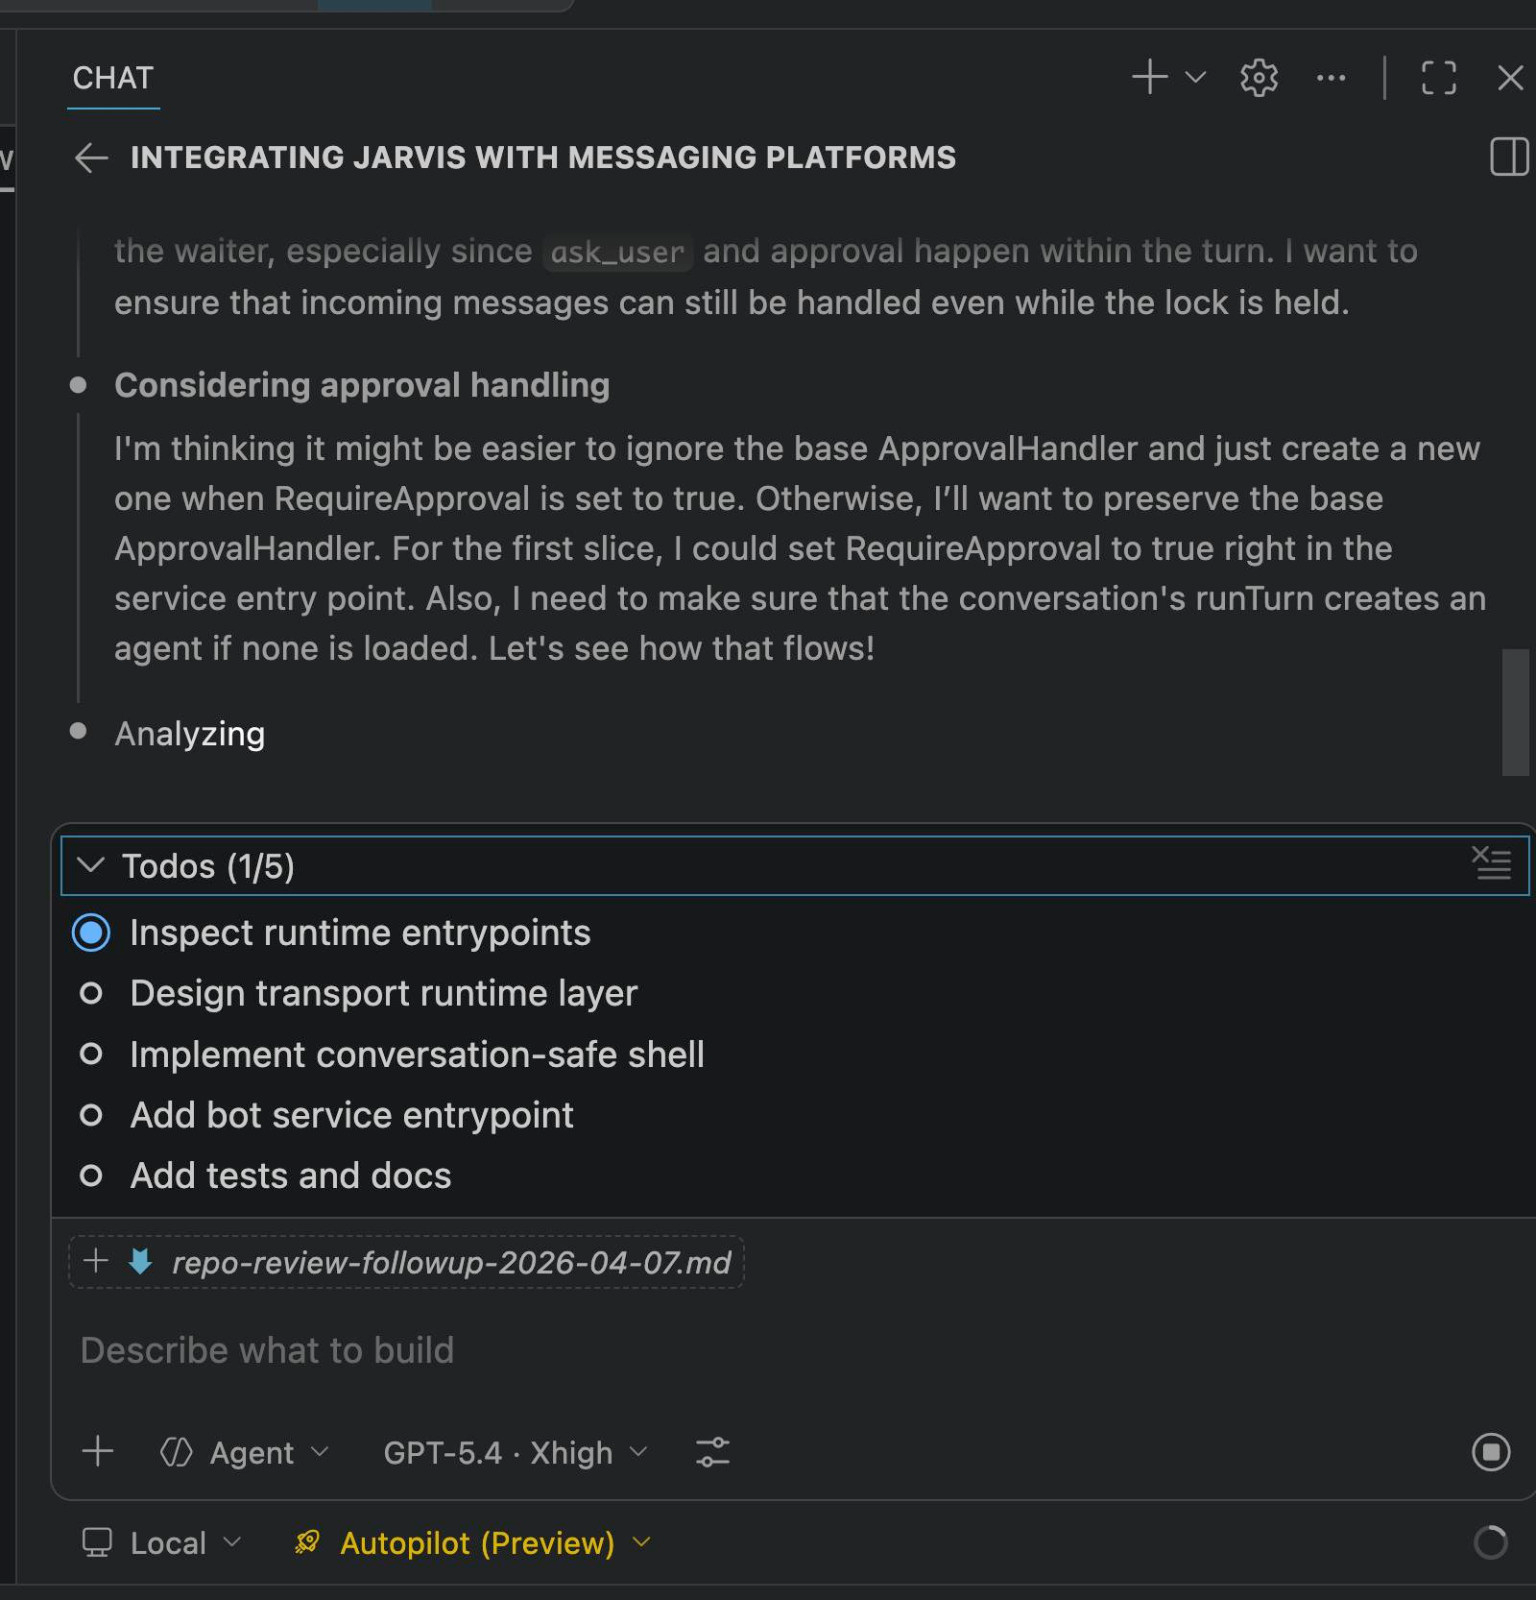
Task: Open the Agent mode dropdown
Action: pos(245,1452)
